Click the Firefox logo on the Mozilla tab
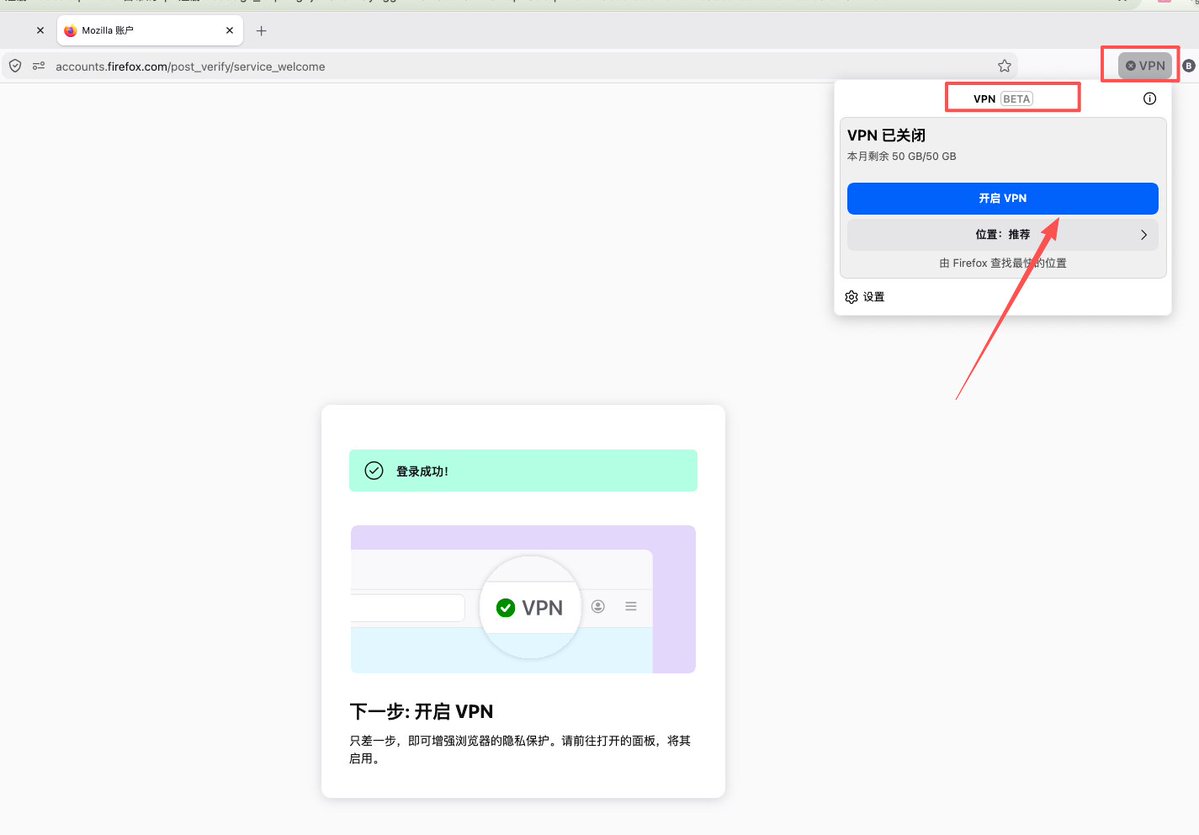Screen dimensions: 1199x835 (x=70, y=31)
